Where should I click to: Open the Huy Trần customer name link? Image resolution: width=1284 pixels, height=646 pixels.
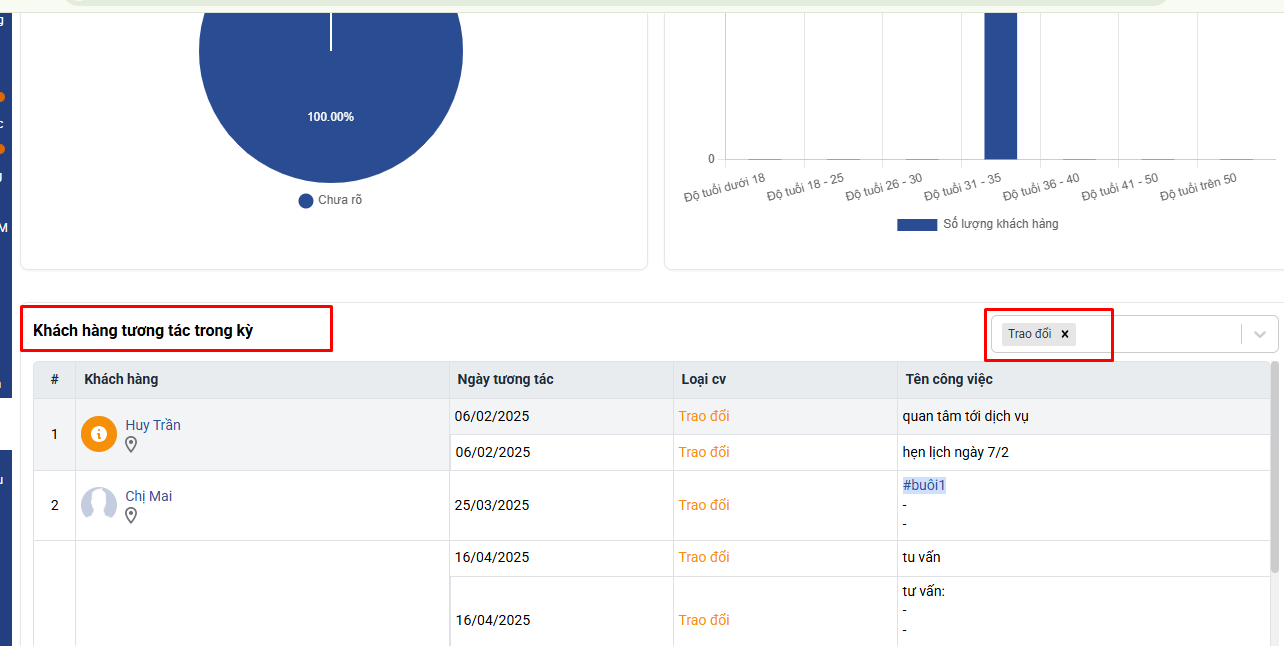coord(153,425)
